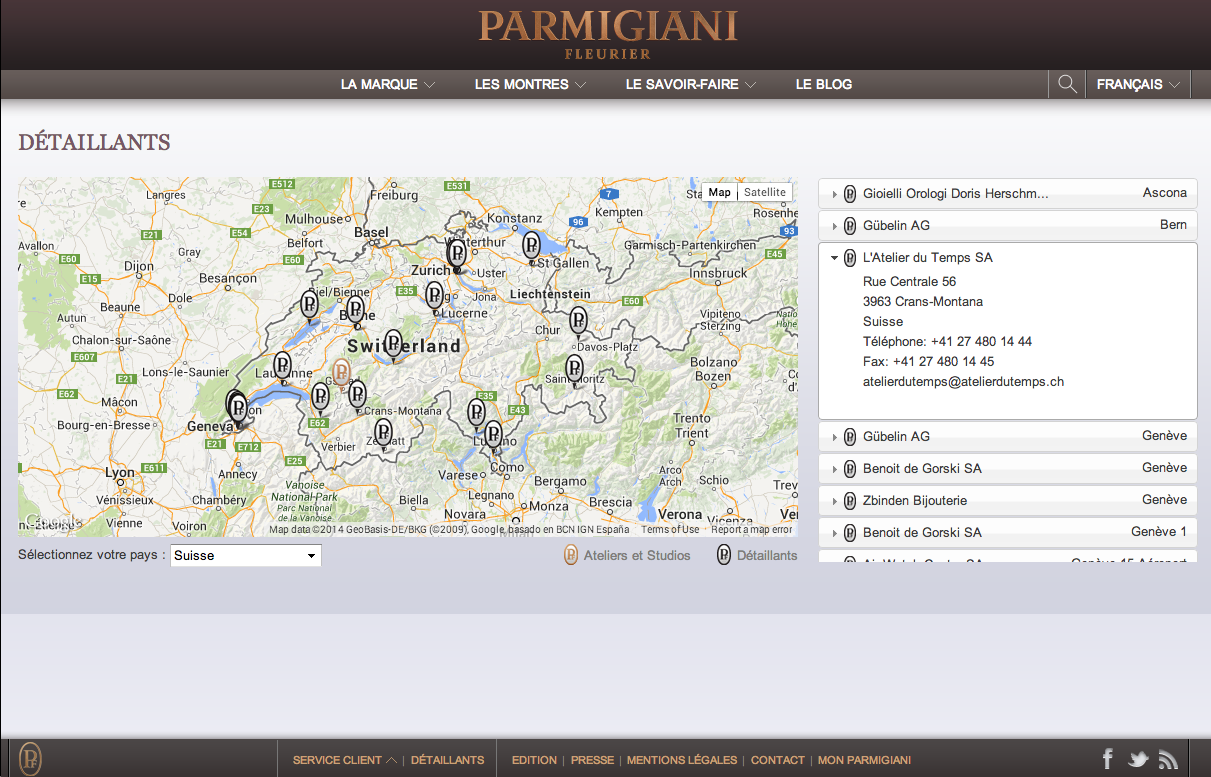Open DÉTAILLANTS footer link
Image resolution: width=1211 pixels, height=777 pixels.
[x=447, y=760]
